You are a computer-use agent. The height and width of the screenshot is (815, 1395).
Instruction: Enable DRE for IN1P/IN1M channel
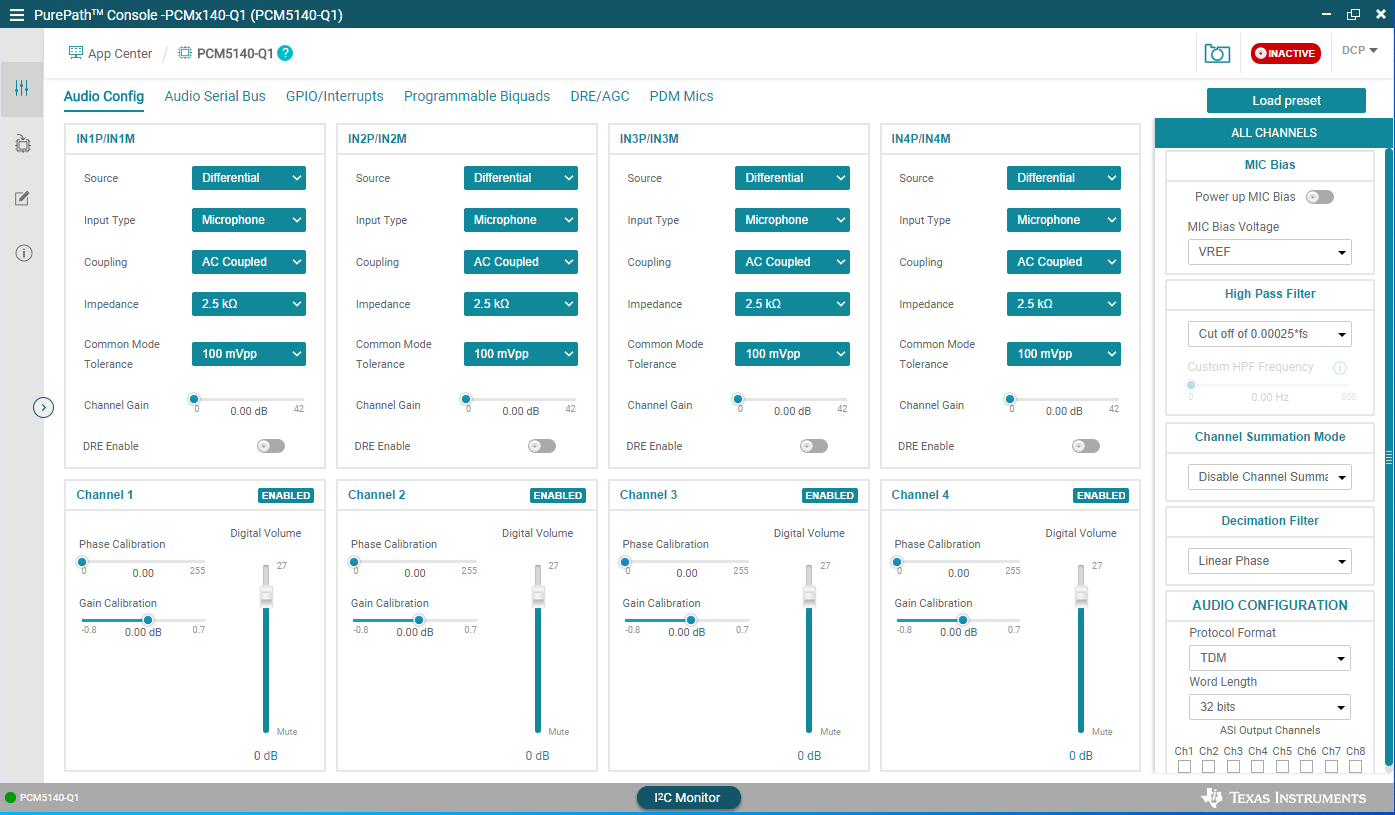tap(270, 446)
